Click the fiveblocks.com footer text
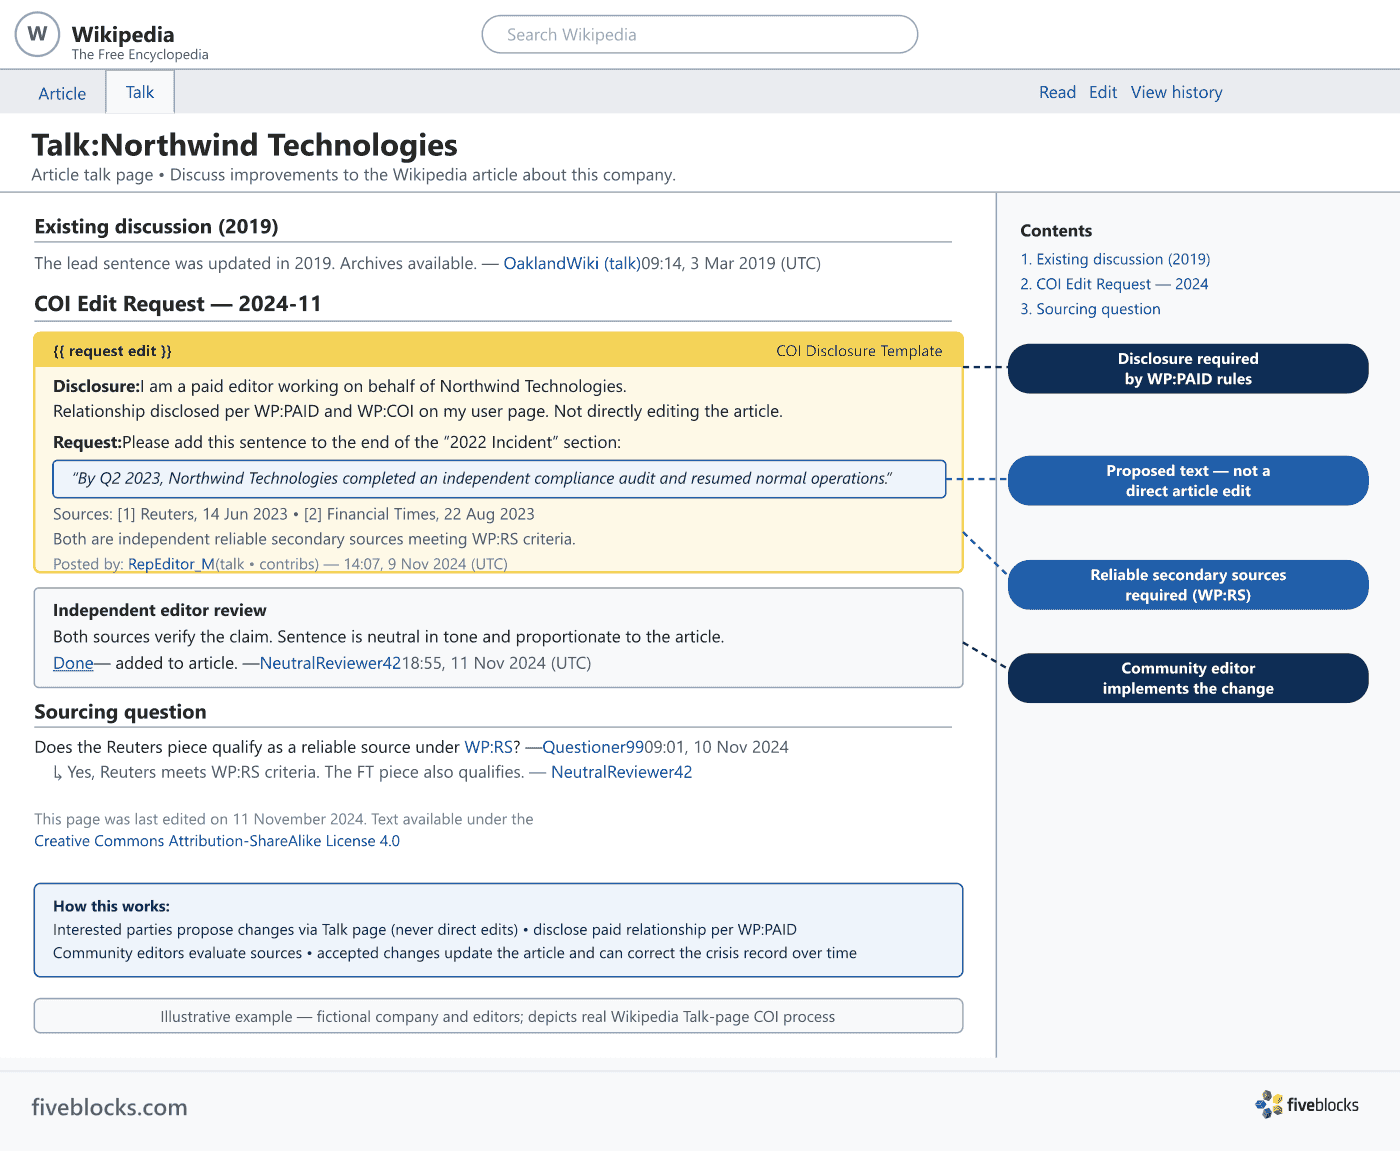Image resolution: width=1400 pixels, height=1151 pixels. pos(109,1107)
